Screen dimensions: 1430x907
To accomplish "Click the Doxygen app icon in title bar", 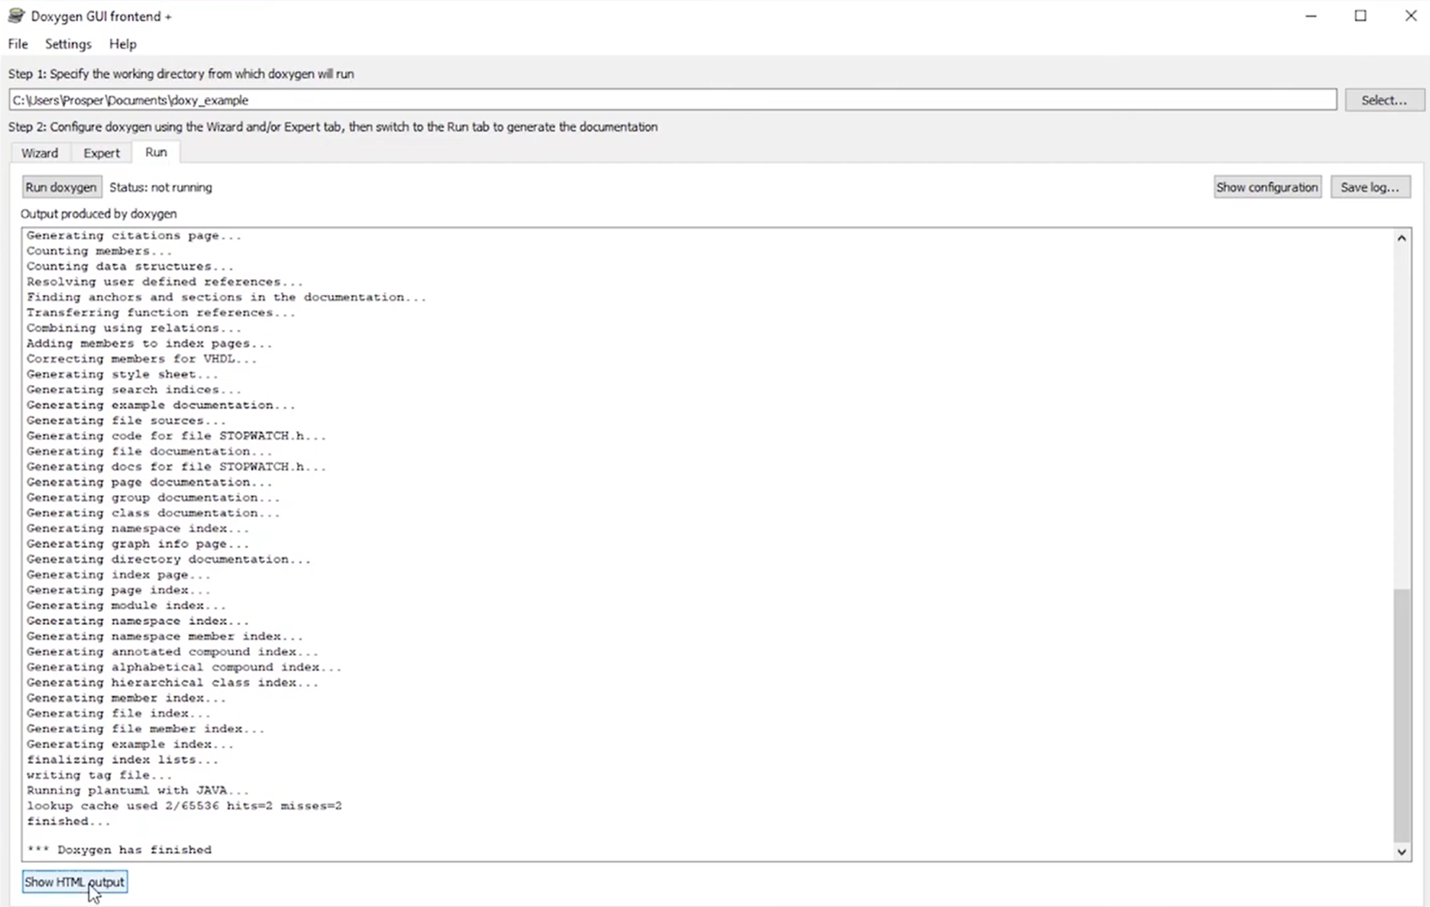I will tap(16, 16).
